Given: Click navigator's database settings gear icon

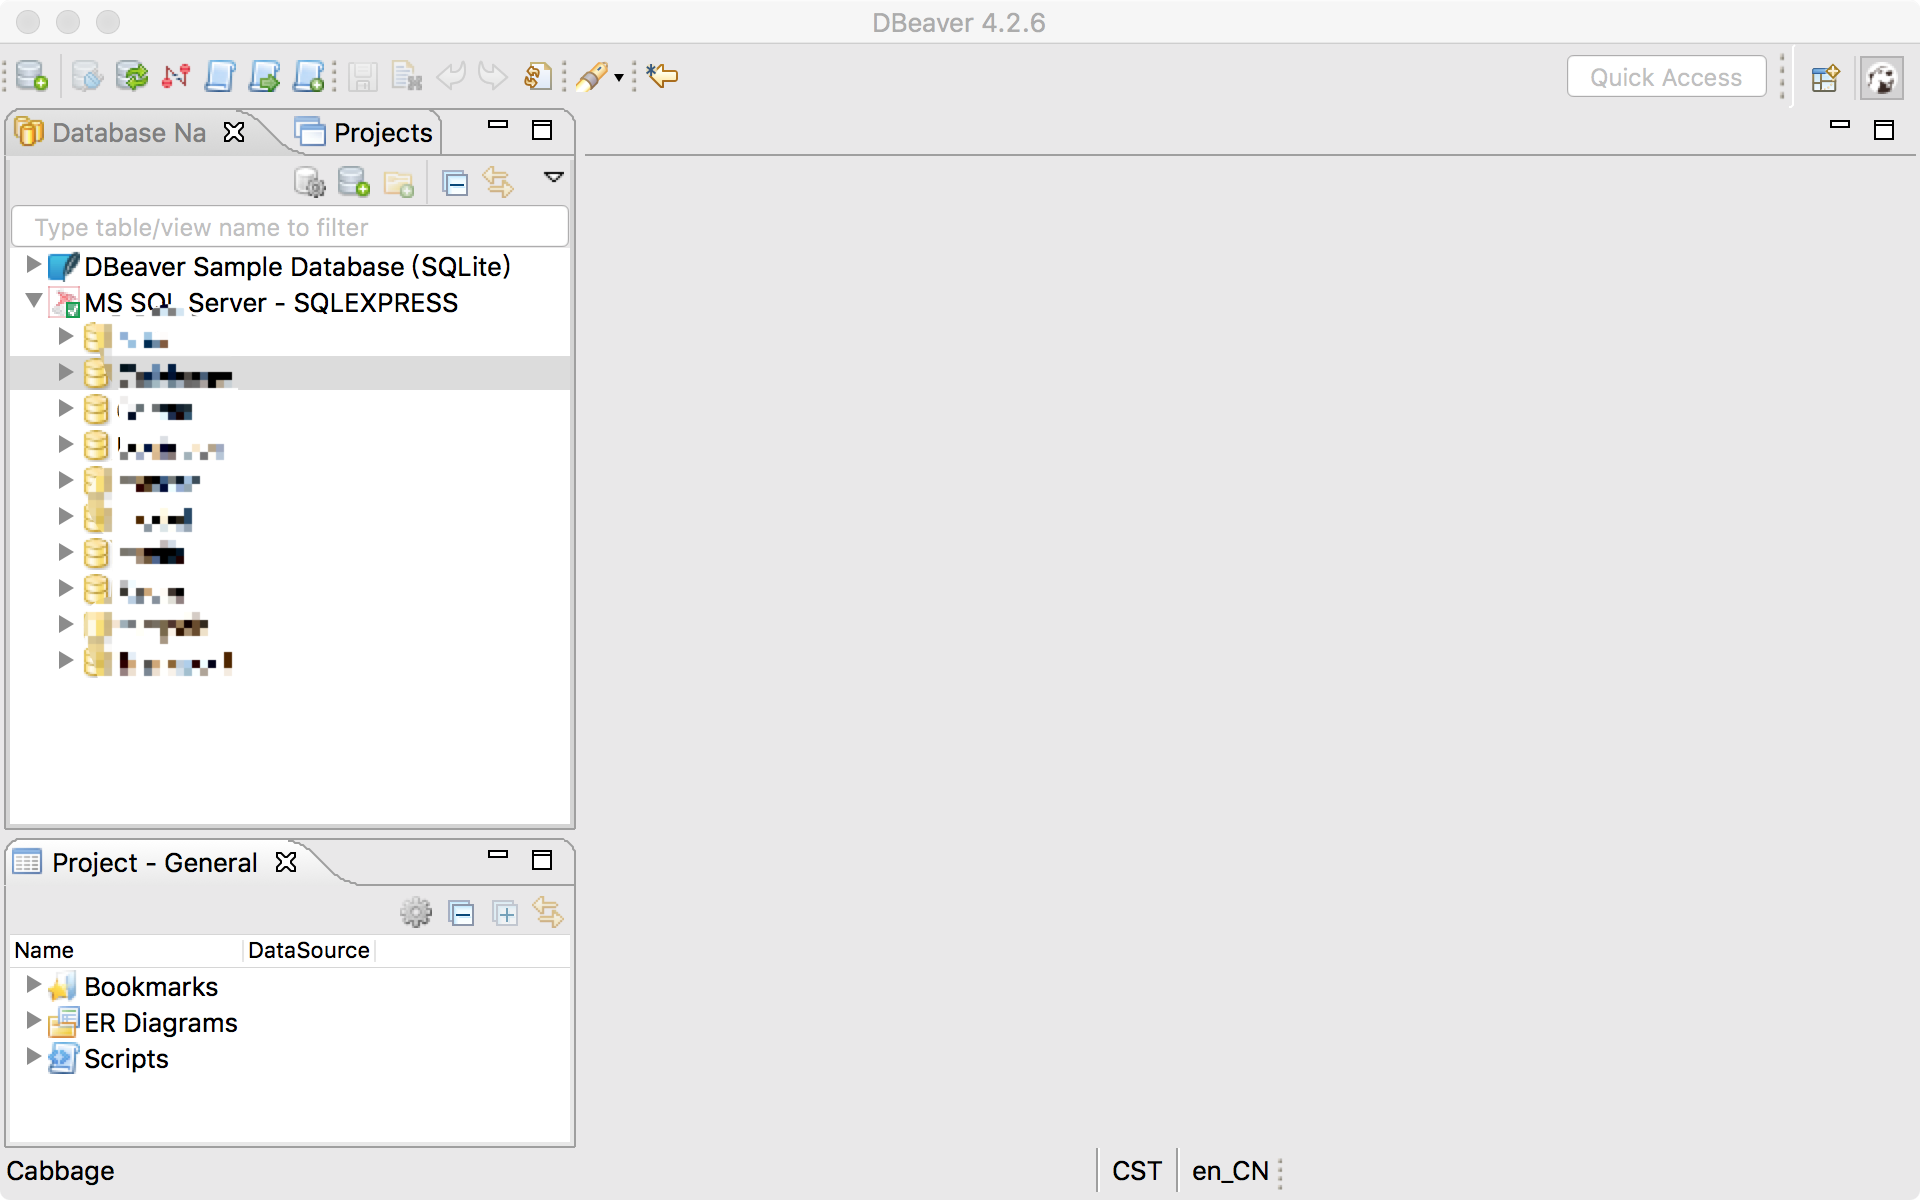Looking at the screenshot, I should 310,183.
